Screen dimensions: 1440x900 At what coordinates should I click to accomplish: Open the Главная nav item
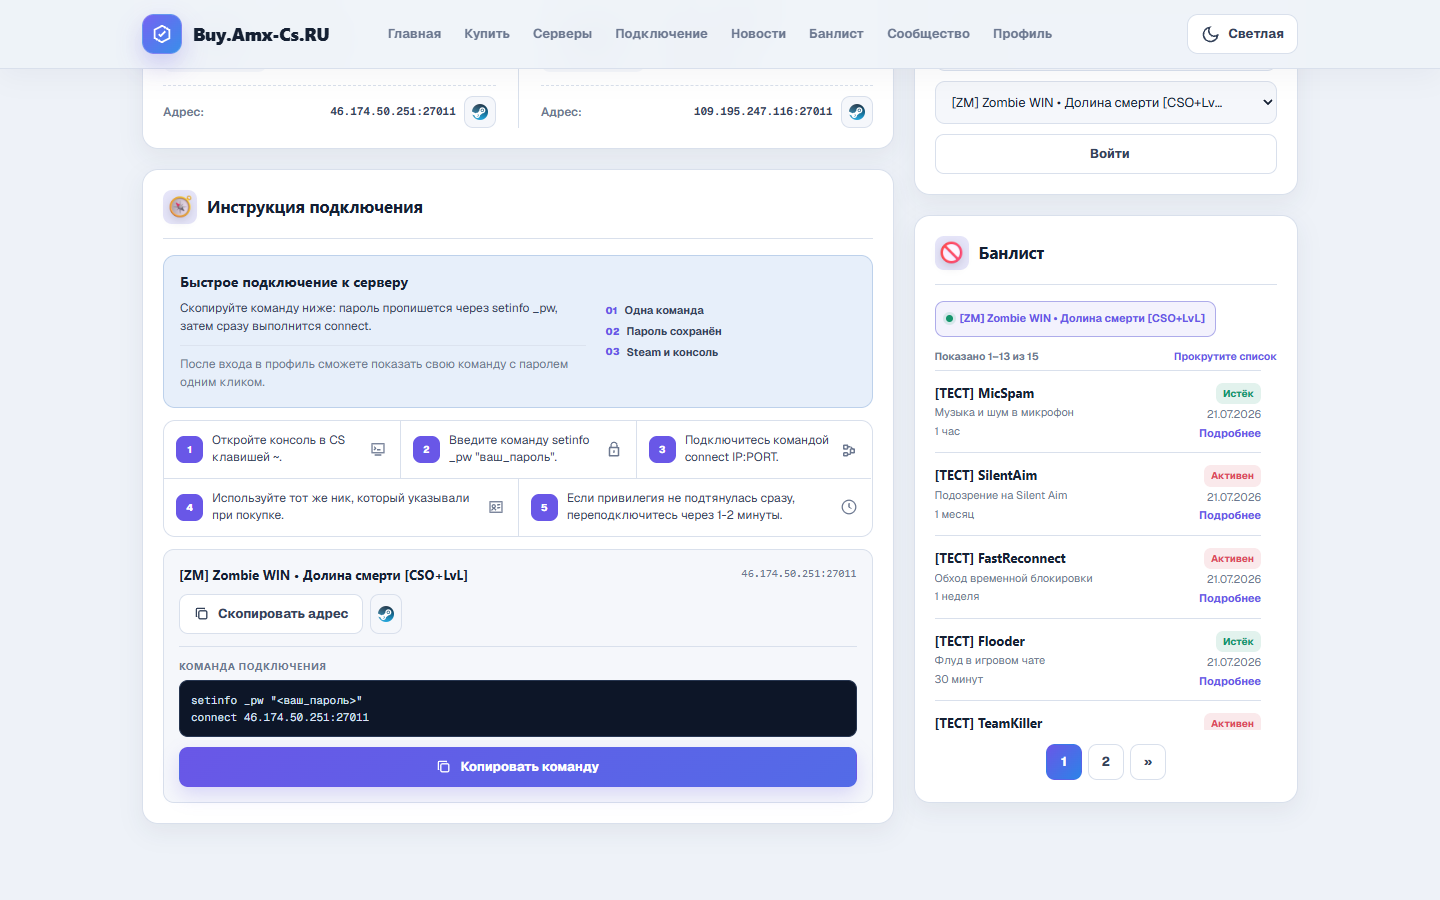(x=414, y=34)
